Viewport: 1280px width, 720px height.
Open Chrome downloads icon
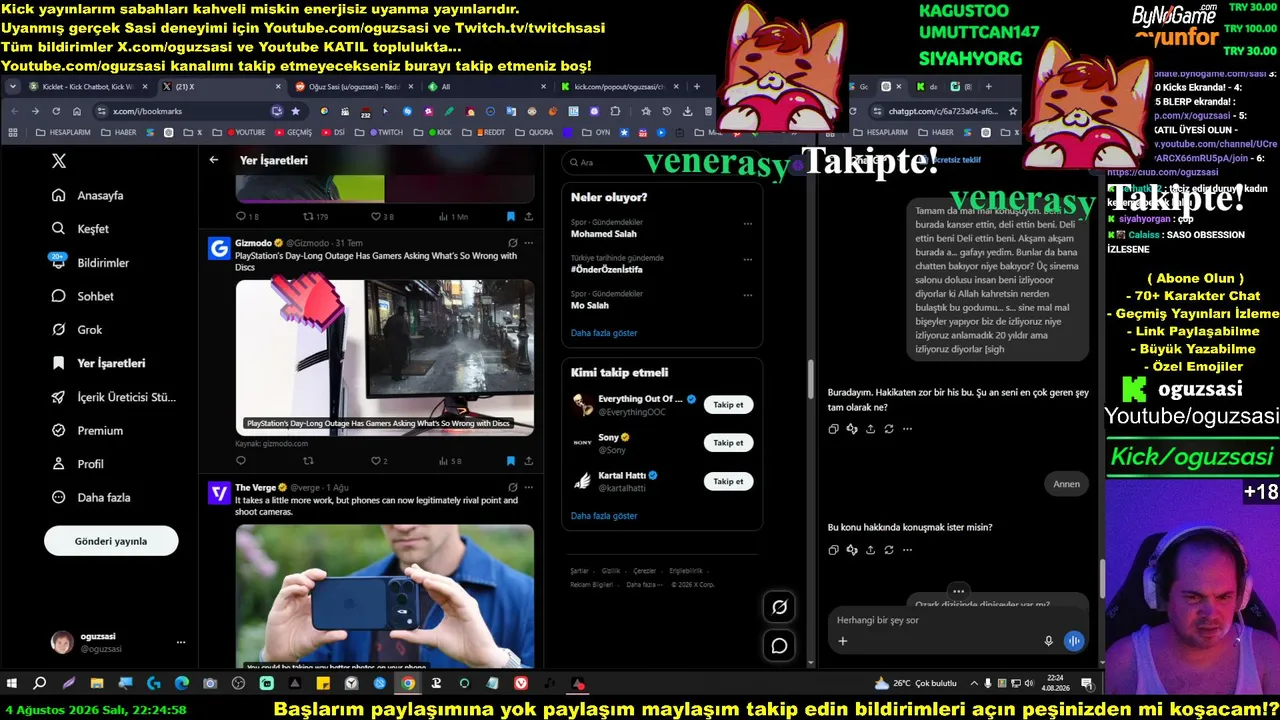point(688,111)
